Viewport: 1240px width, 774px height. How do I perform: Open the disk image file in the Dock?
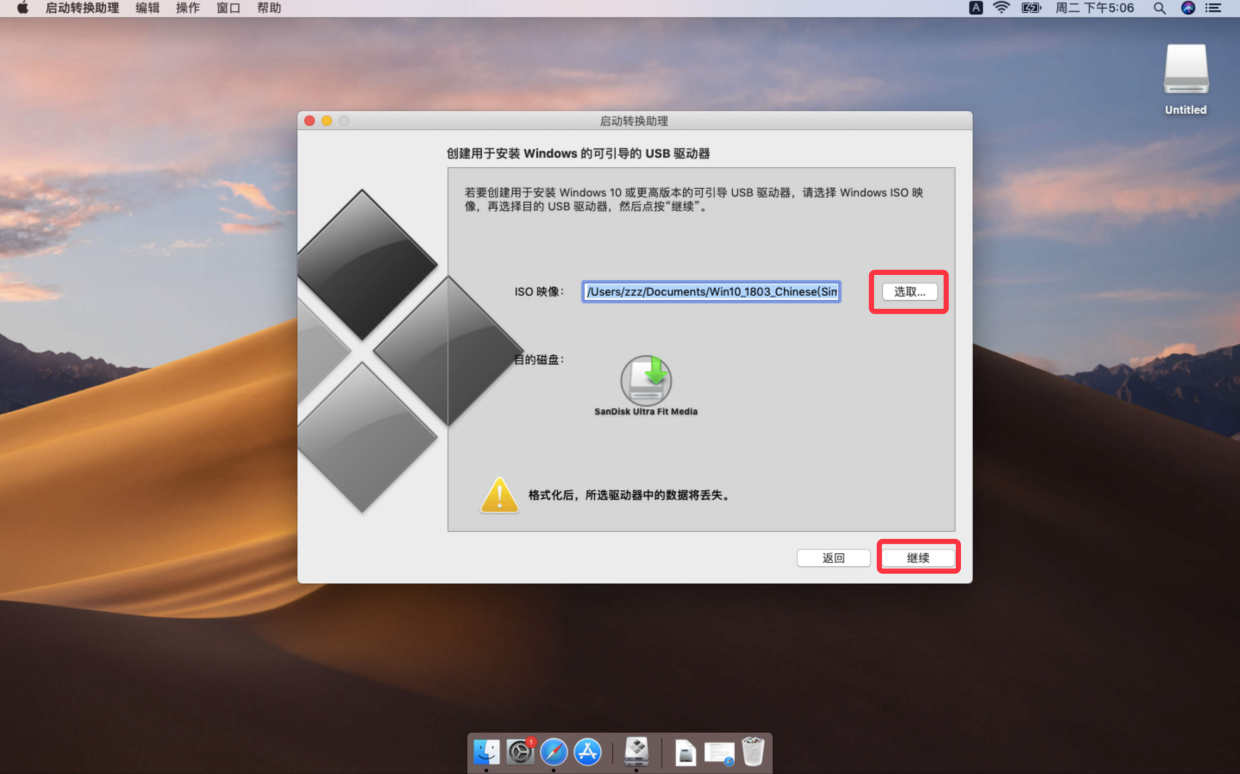coord(686,752)
